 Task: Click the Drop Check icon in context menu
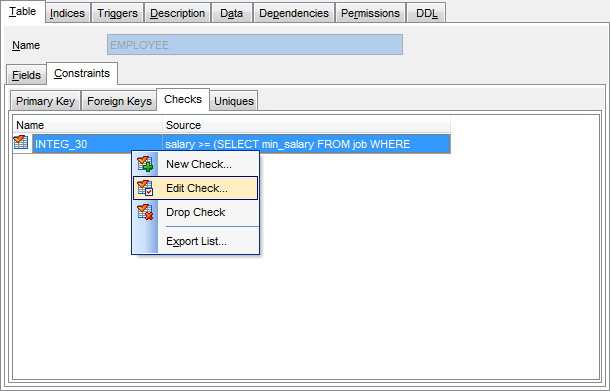(145, 212)
